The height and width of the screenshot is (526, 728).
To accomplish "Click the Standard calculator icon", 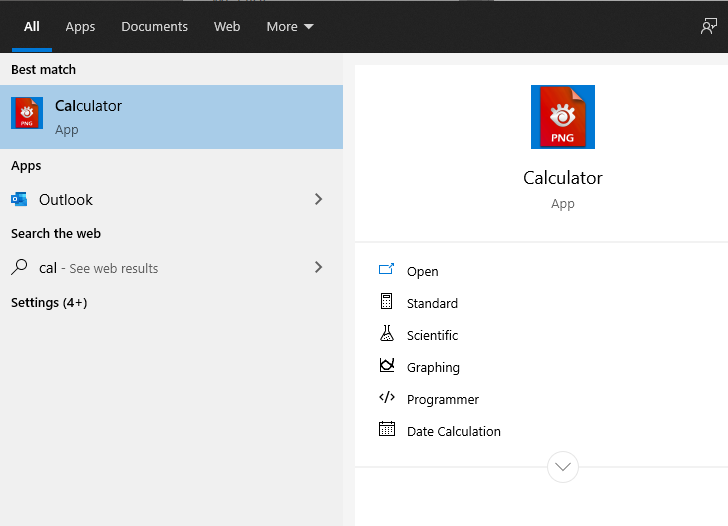I will [x=387, y=302].
